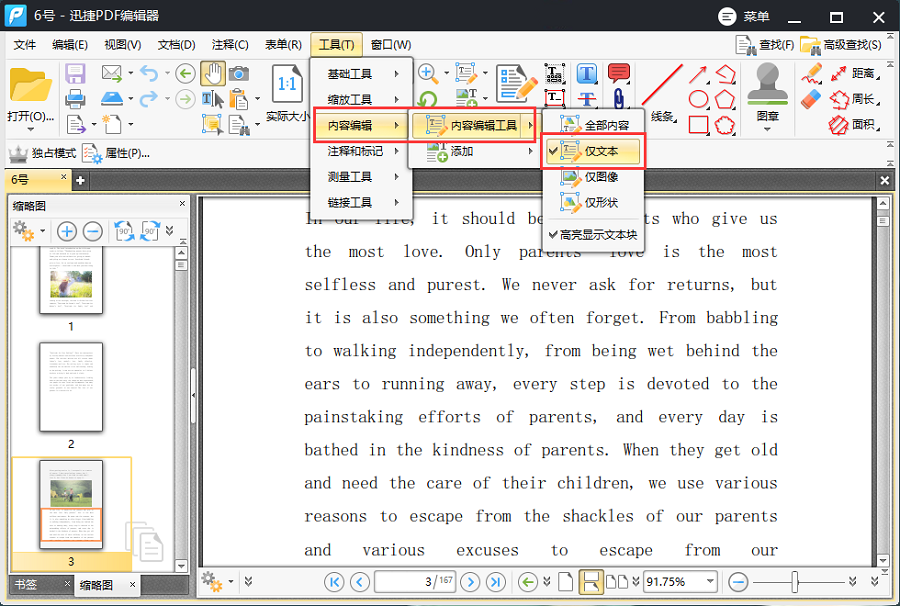
Task: Click the print icon
Action: pyautogui.click(x=75, y=99)
